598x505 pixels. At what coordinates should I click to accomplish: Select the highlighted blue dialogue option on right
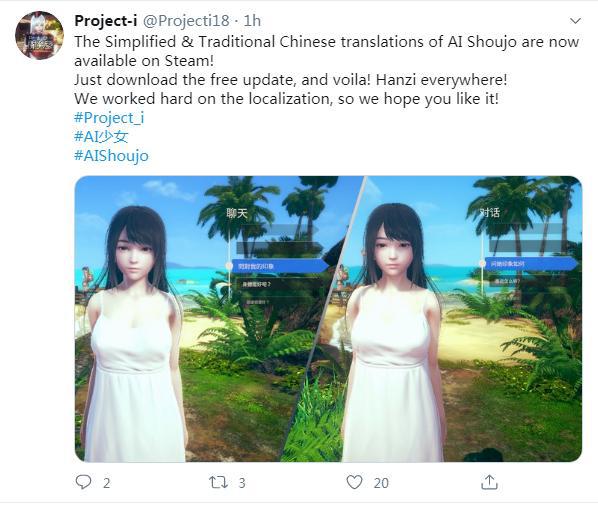tap(531, 264)
